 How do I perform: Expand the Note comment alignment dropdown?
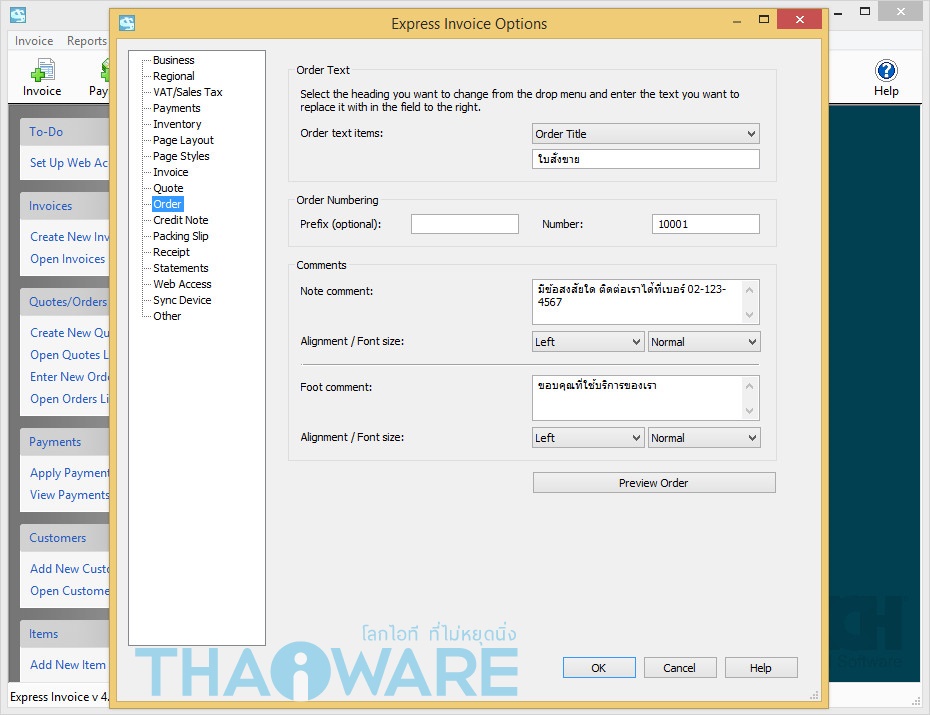pos(588,342)
